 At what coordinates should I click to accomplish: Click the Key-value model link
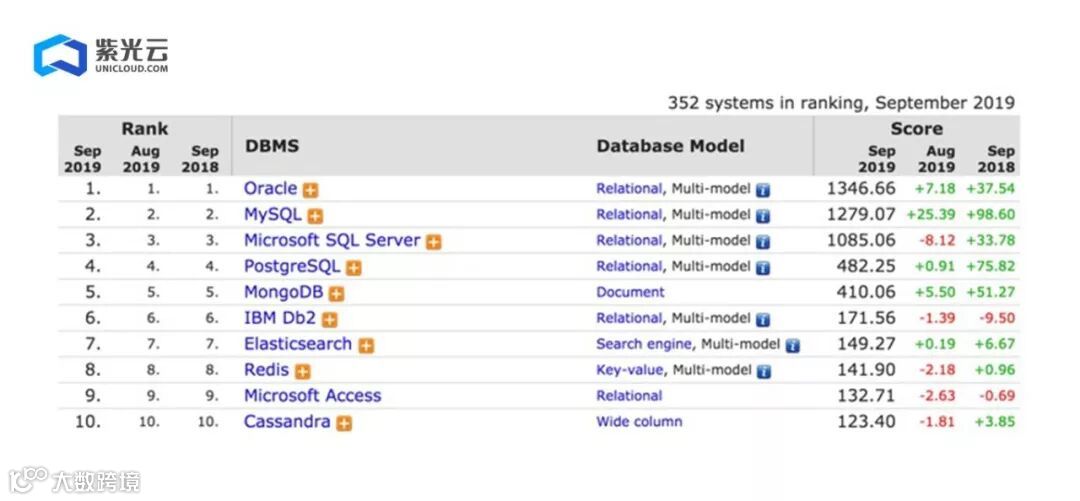tap(629, 371)
